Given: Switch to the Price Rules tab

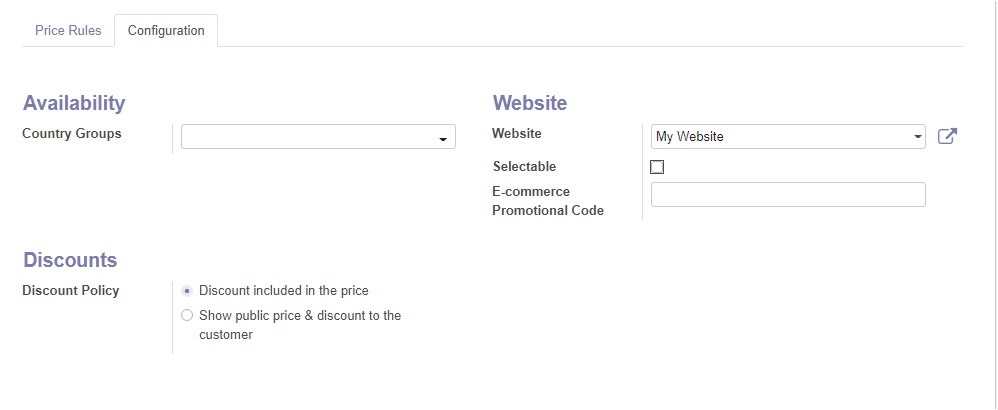Looking at the screenshot, I should (68, 31).
